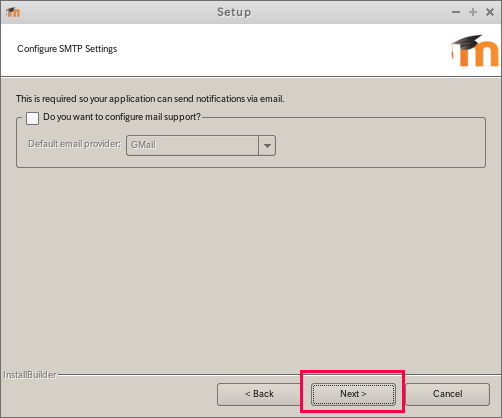502x418 pixels.
Task: Click the large Moodle logo in header
Action: [x=475, y=50]
